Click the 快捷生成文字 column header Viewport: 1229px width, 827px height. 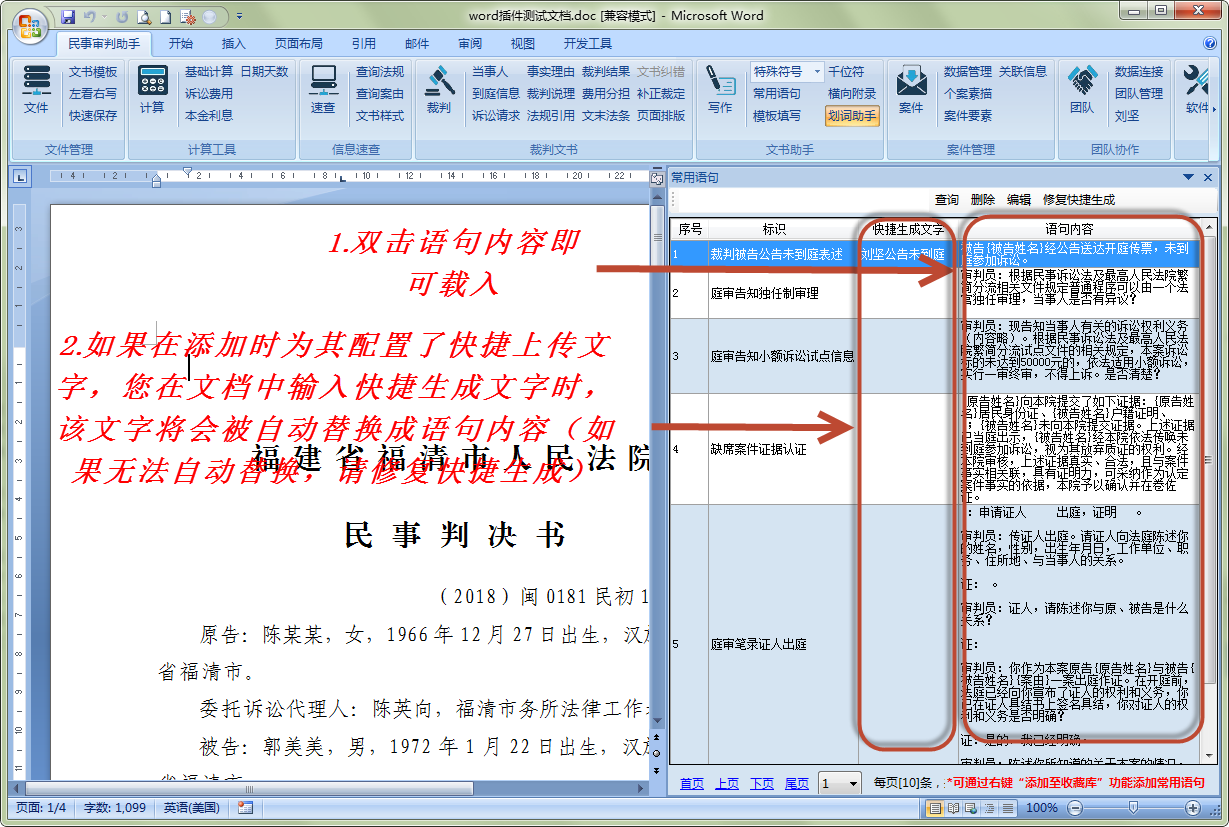[908, 229]
